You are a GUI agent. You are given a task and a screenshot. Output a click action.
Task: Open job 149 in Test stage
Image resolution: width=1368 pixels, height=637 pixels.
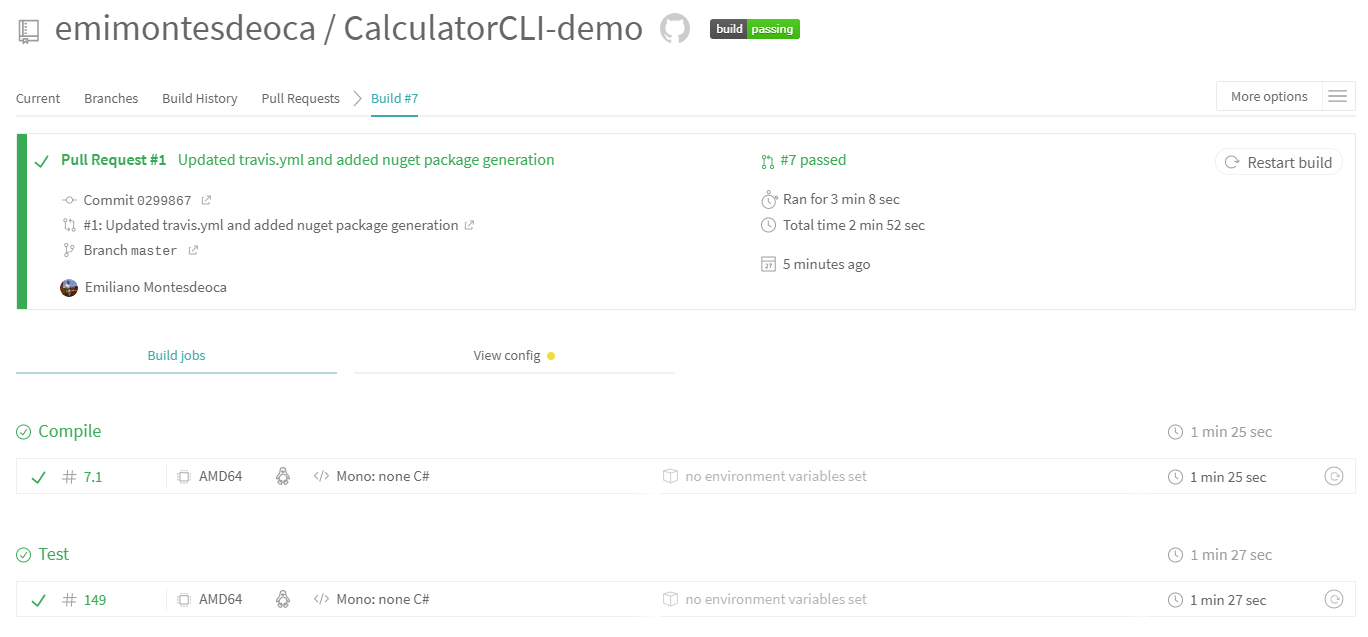(x=95, y=600)
